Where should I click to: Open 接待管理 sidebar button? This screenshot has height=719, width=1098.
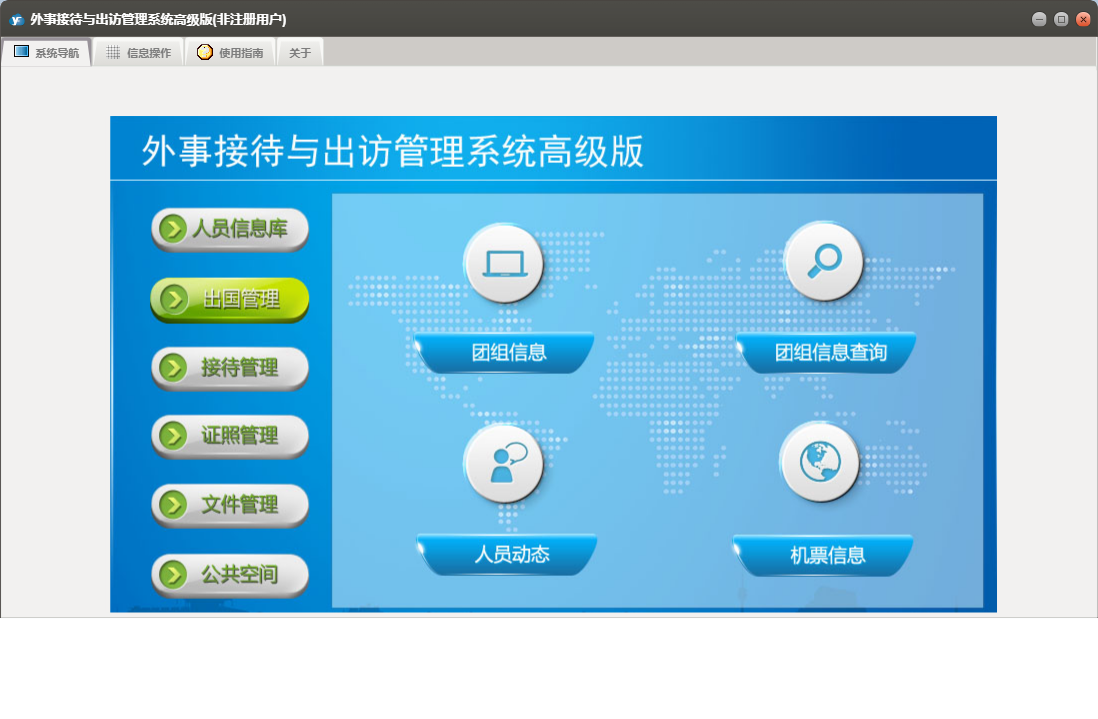pyautogui.click(x=230, y=368)
